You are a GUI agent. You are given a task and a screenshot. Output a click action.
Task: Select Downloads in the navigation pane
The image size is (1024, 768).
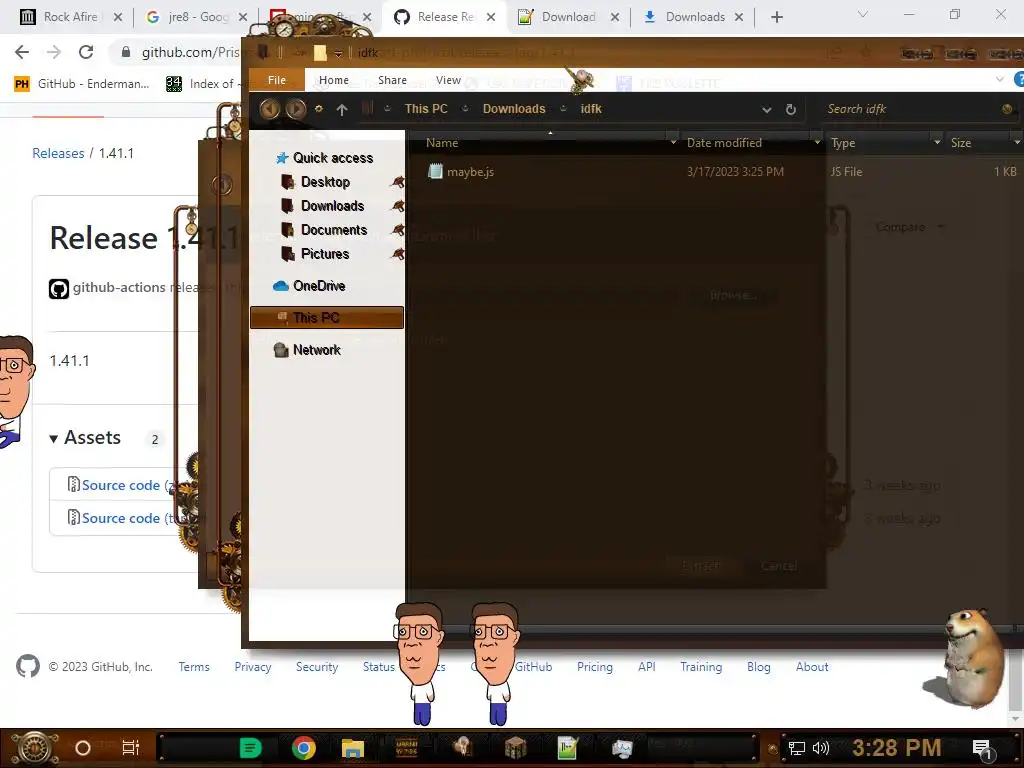pyautogui.click(x=332, y=206)
